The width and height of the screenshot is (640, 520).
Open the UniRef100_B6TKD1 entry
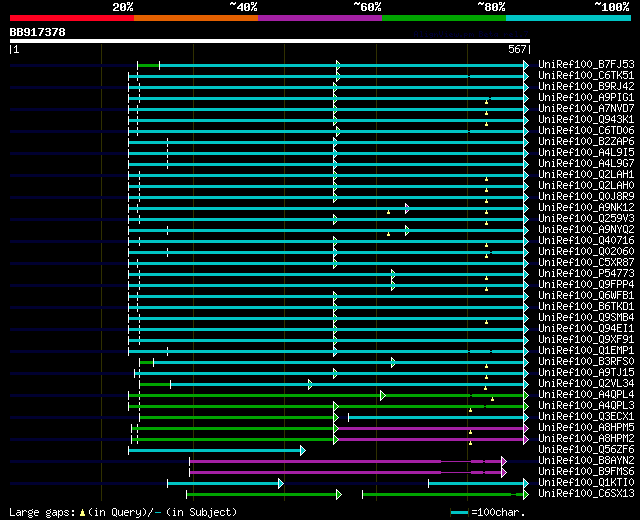586,307
